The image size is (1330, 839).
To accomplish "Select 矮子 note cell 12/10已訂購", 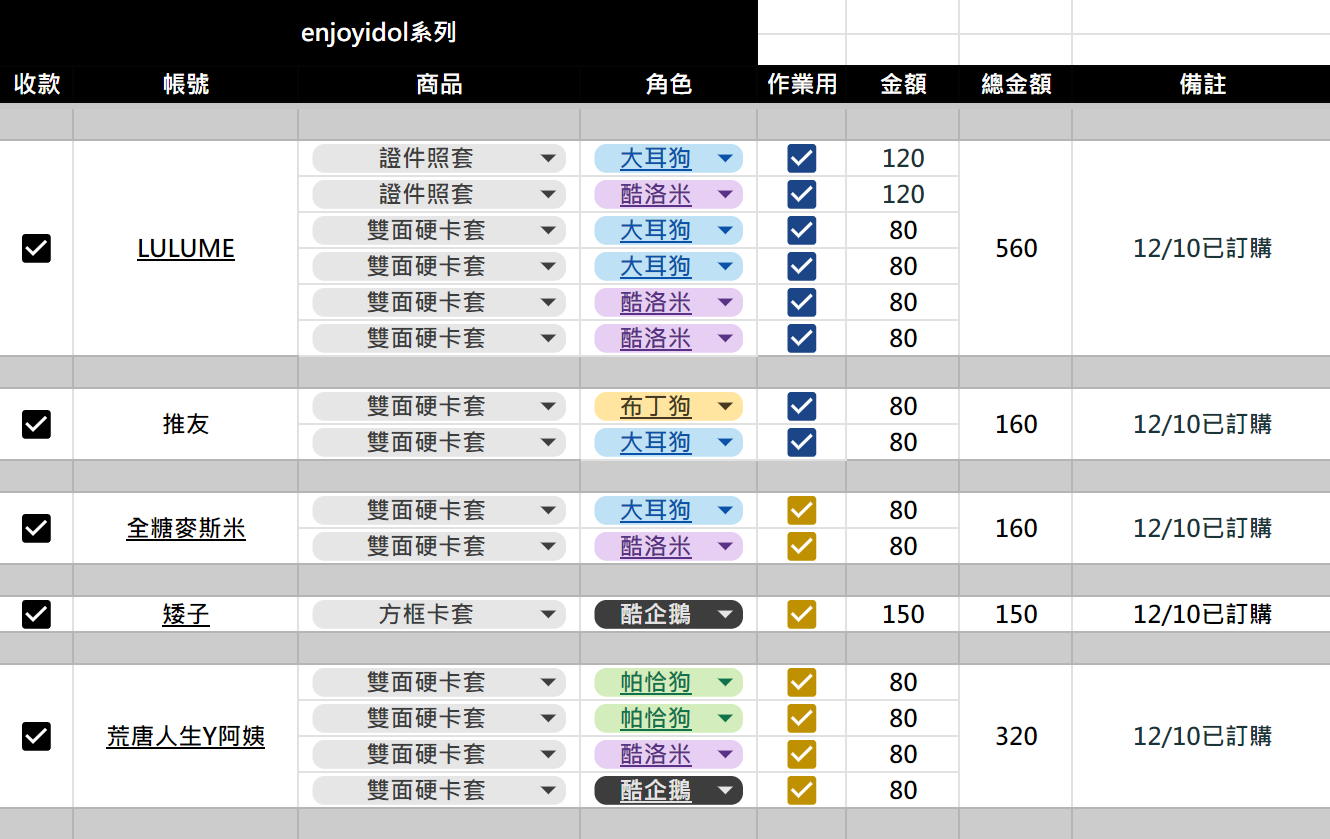I will click(x=1202, y=614).
